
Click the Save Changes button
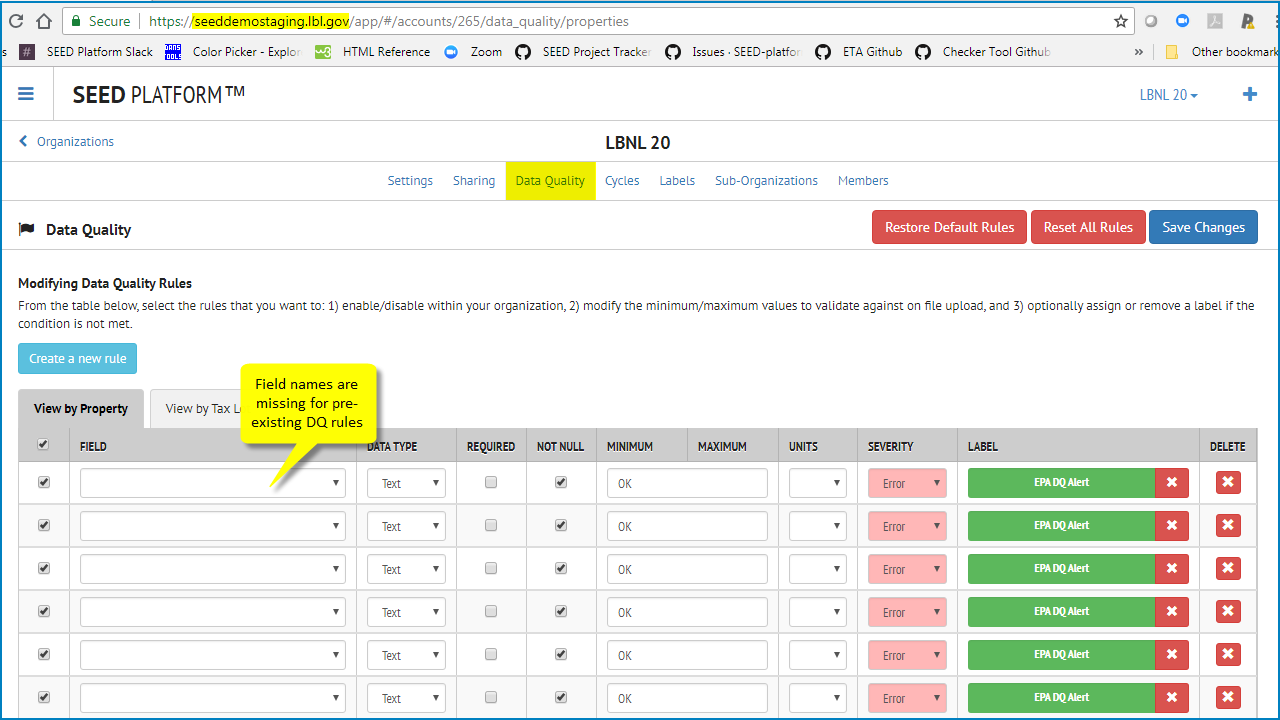click(1203, 227)
